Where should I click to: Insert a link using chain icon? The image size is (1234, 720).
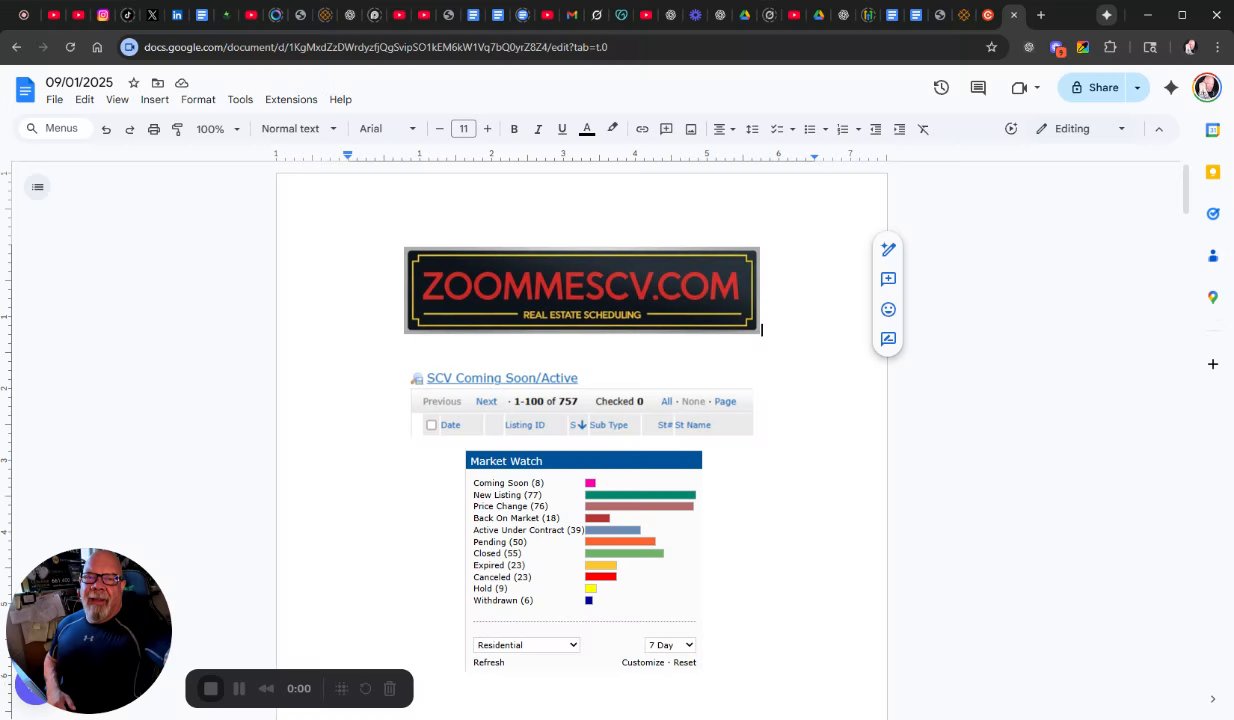coord(642,129)
